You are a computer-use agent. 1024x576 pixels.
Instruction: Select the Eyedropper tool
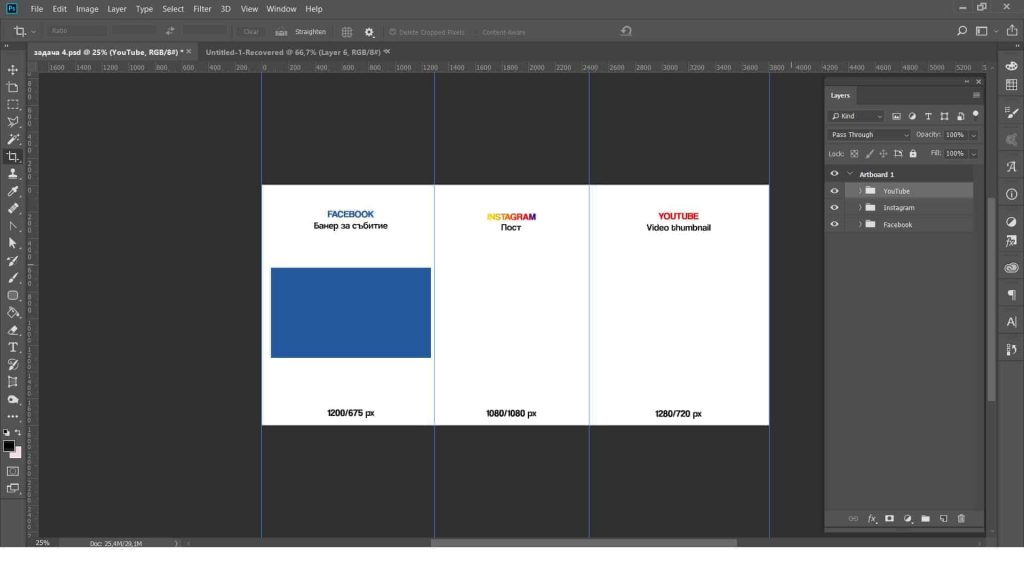[12, 191]
